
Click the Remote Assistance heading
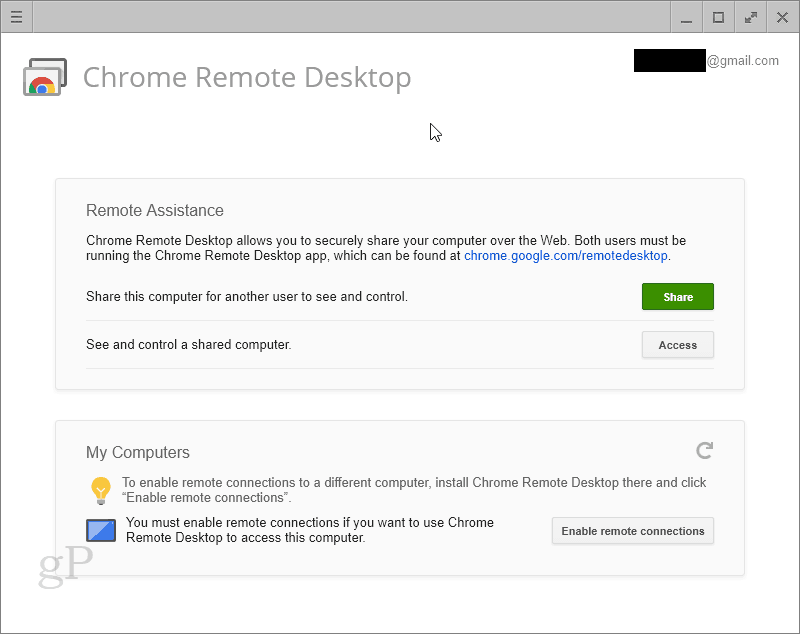click(155, 210)
